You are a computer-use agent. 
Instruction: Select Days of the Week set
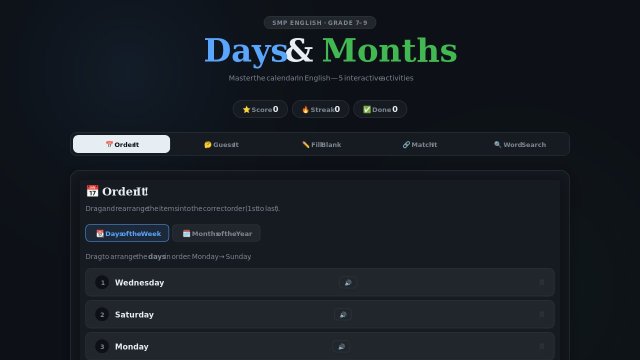(127, 233)
